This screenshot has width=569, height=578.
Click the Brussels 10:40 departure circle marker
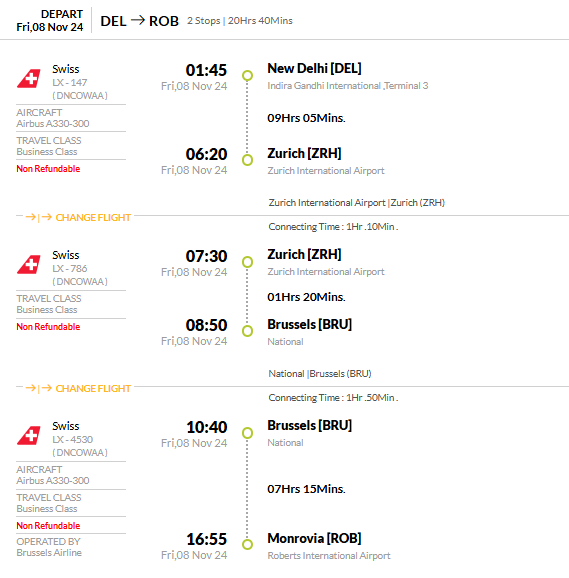pyautogui.click(x=247, y=433)
